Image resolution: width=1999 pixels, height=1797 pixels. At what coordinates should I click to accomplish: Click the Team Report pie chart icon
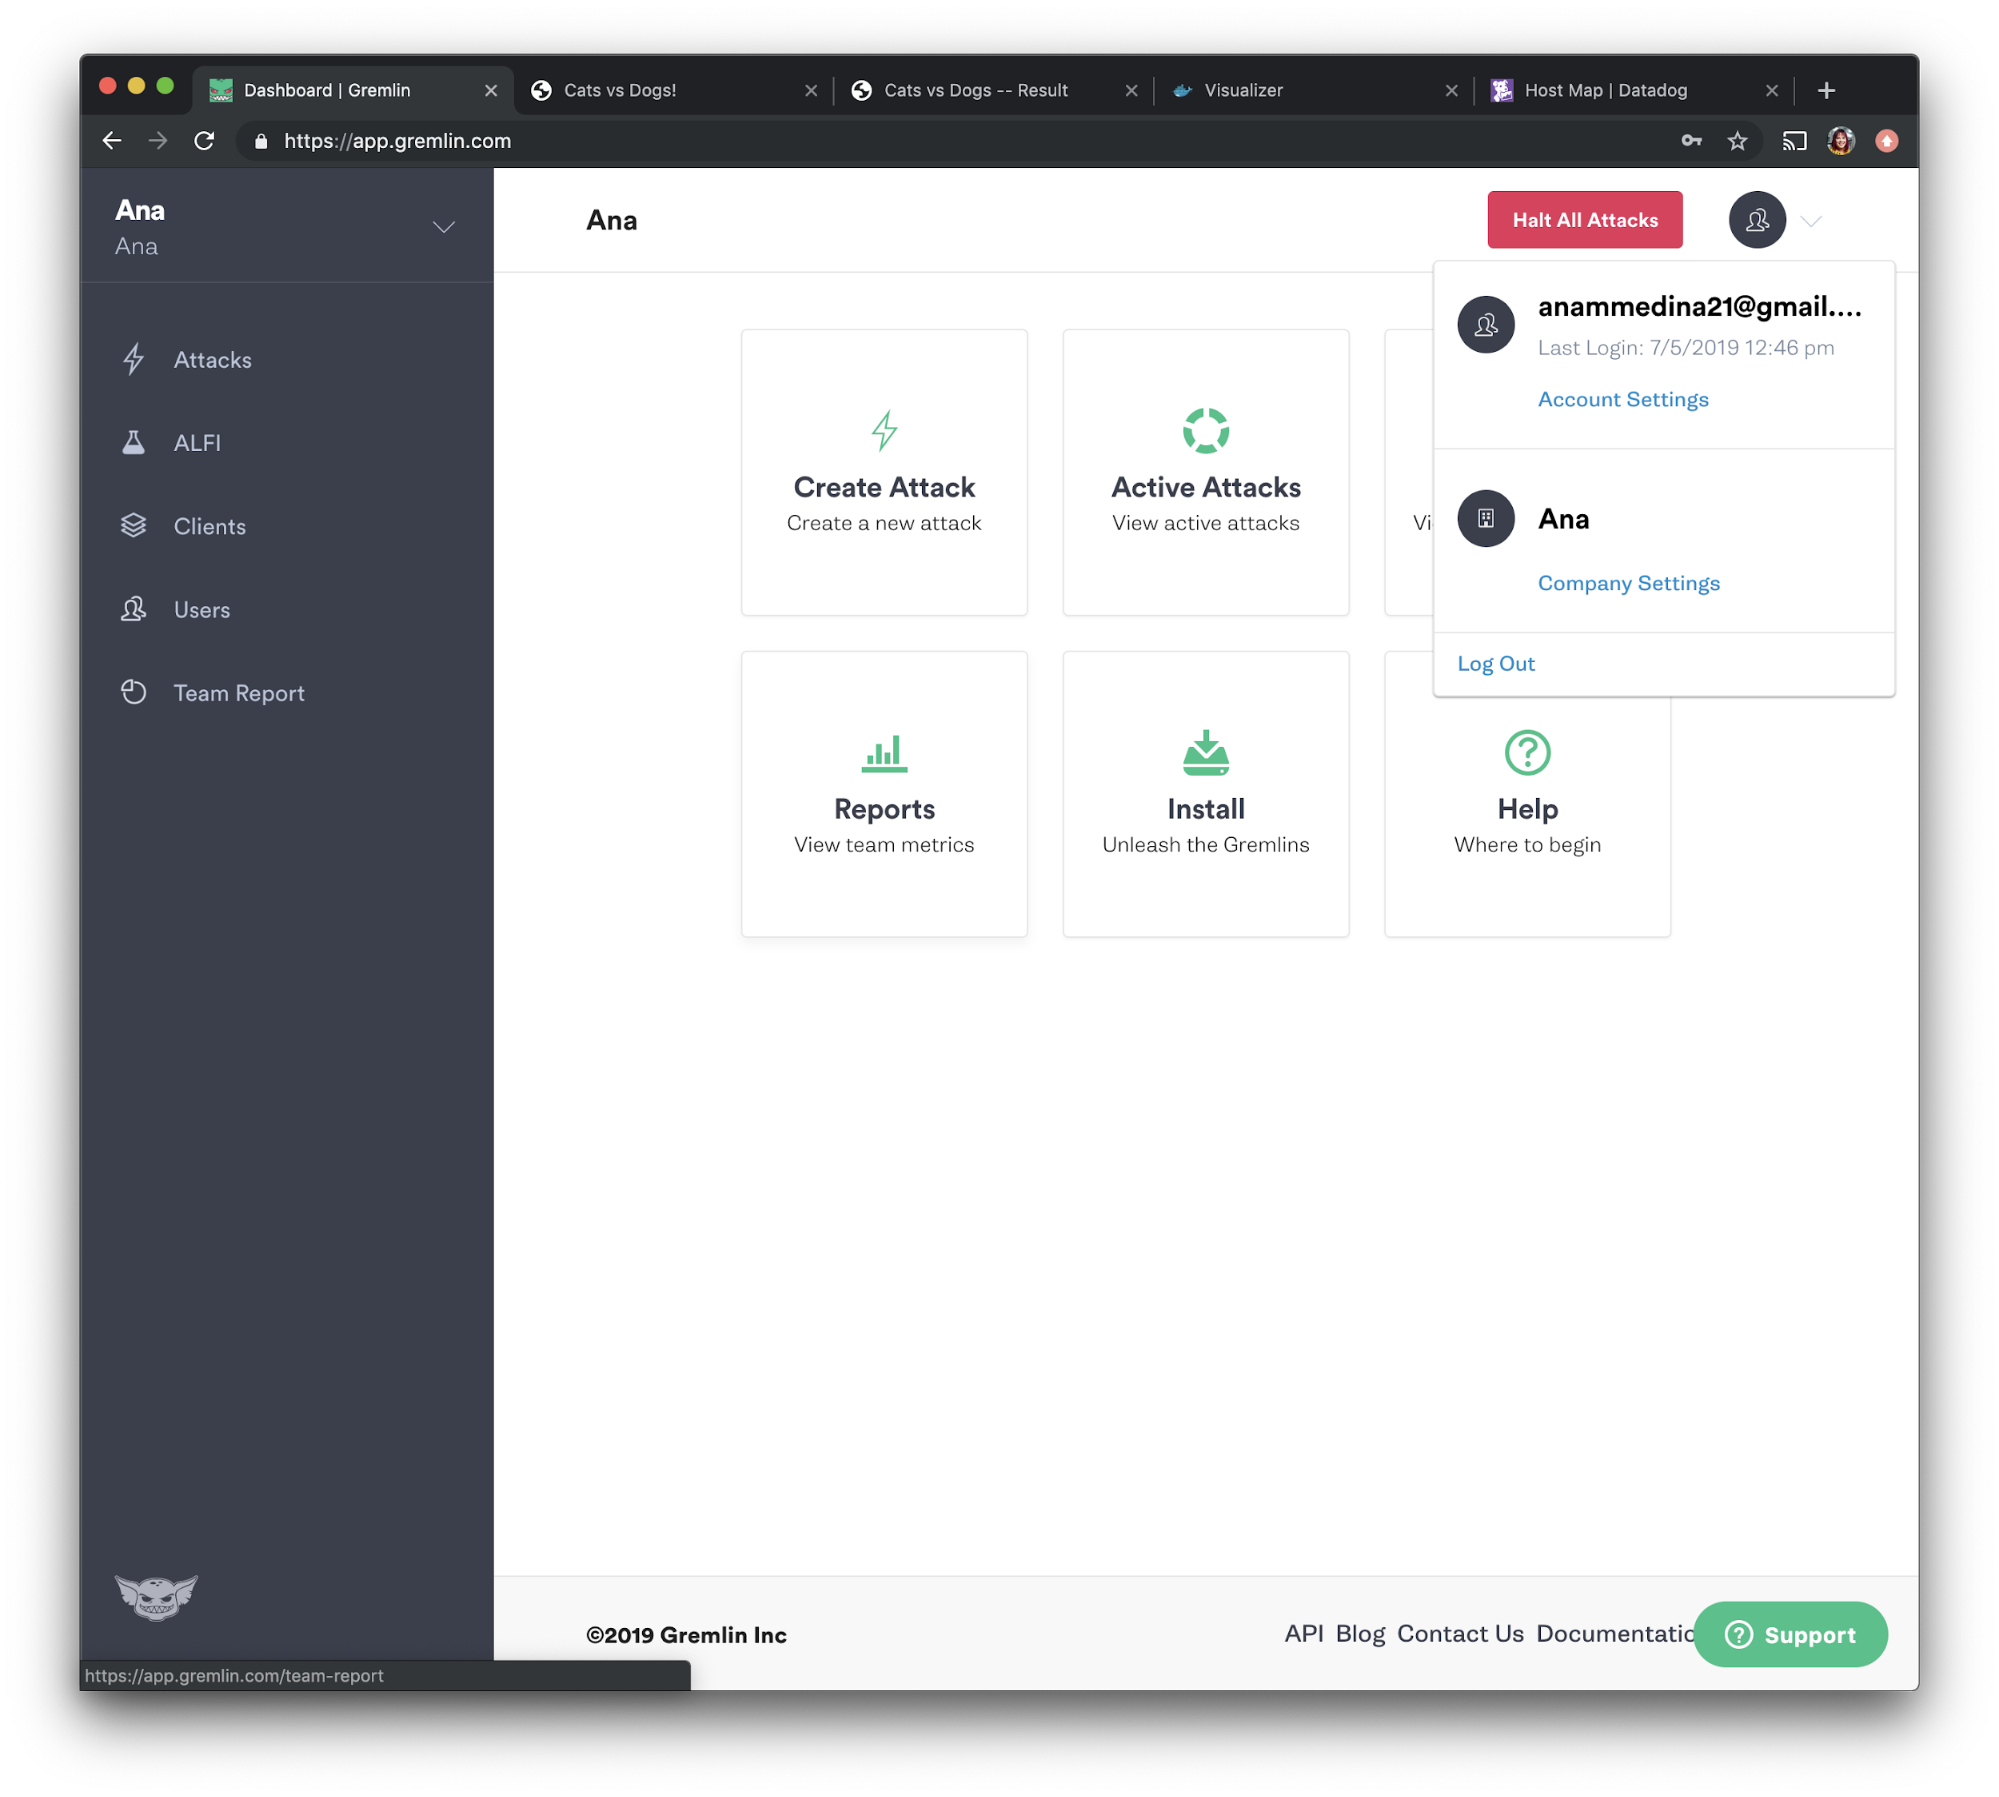133,692
